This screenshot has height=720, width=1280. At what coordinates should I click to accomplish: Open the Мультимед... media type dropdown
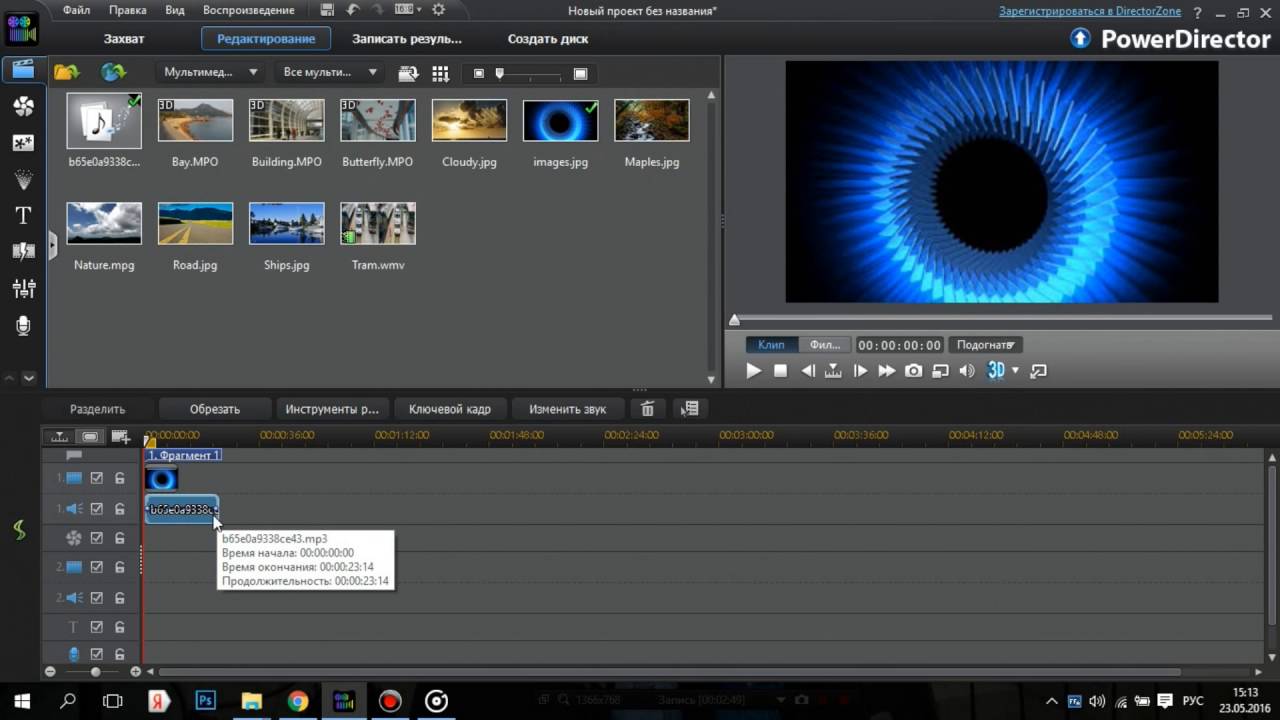coord(211,72)
